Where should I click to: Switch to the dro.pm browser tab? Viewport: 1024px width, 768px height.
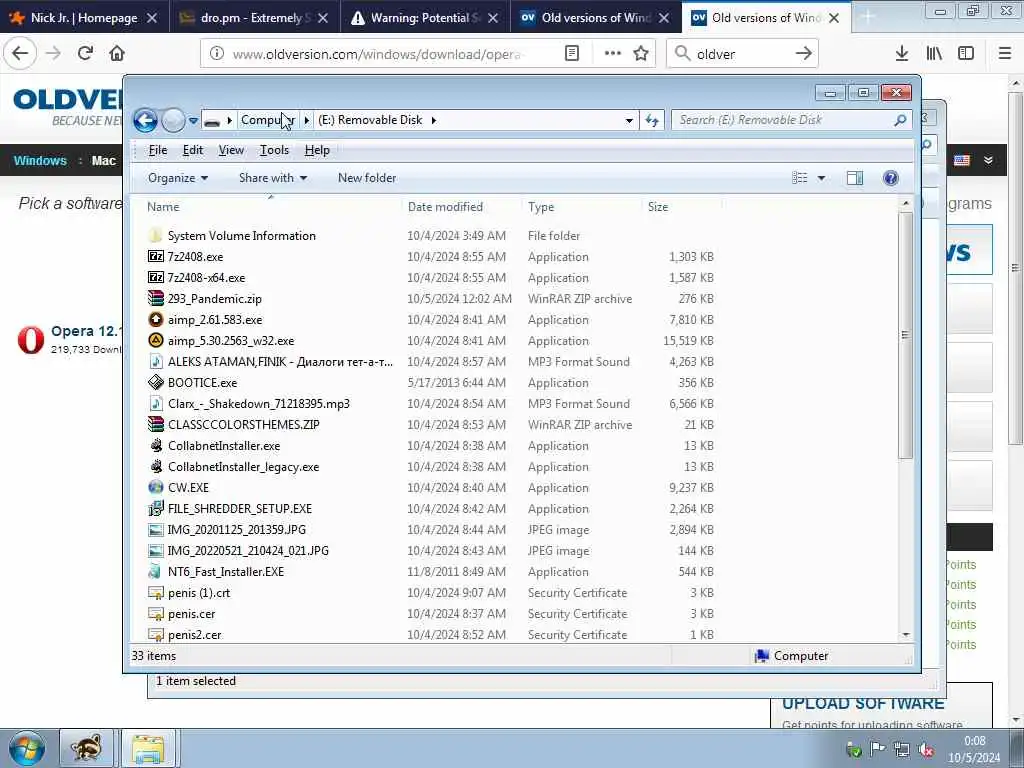255,18
